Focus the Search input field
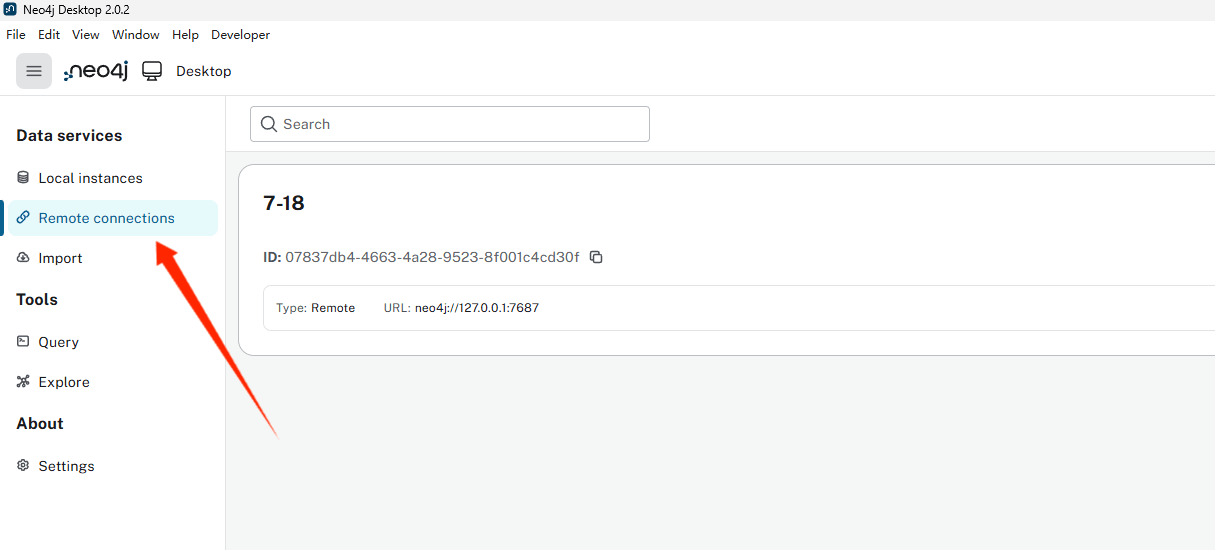The width and height of the screenshot is (1215, 550). (450, 124)
